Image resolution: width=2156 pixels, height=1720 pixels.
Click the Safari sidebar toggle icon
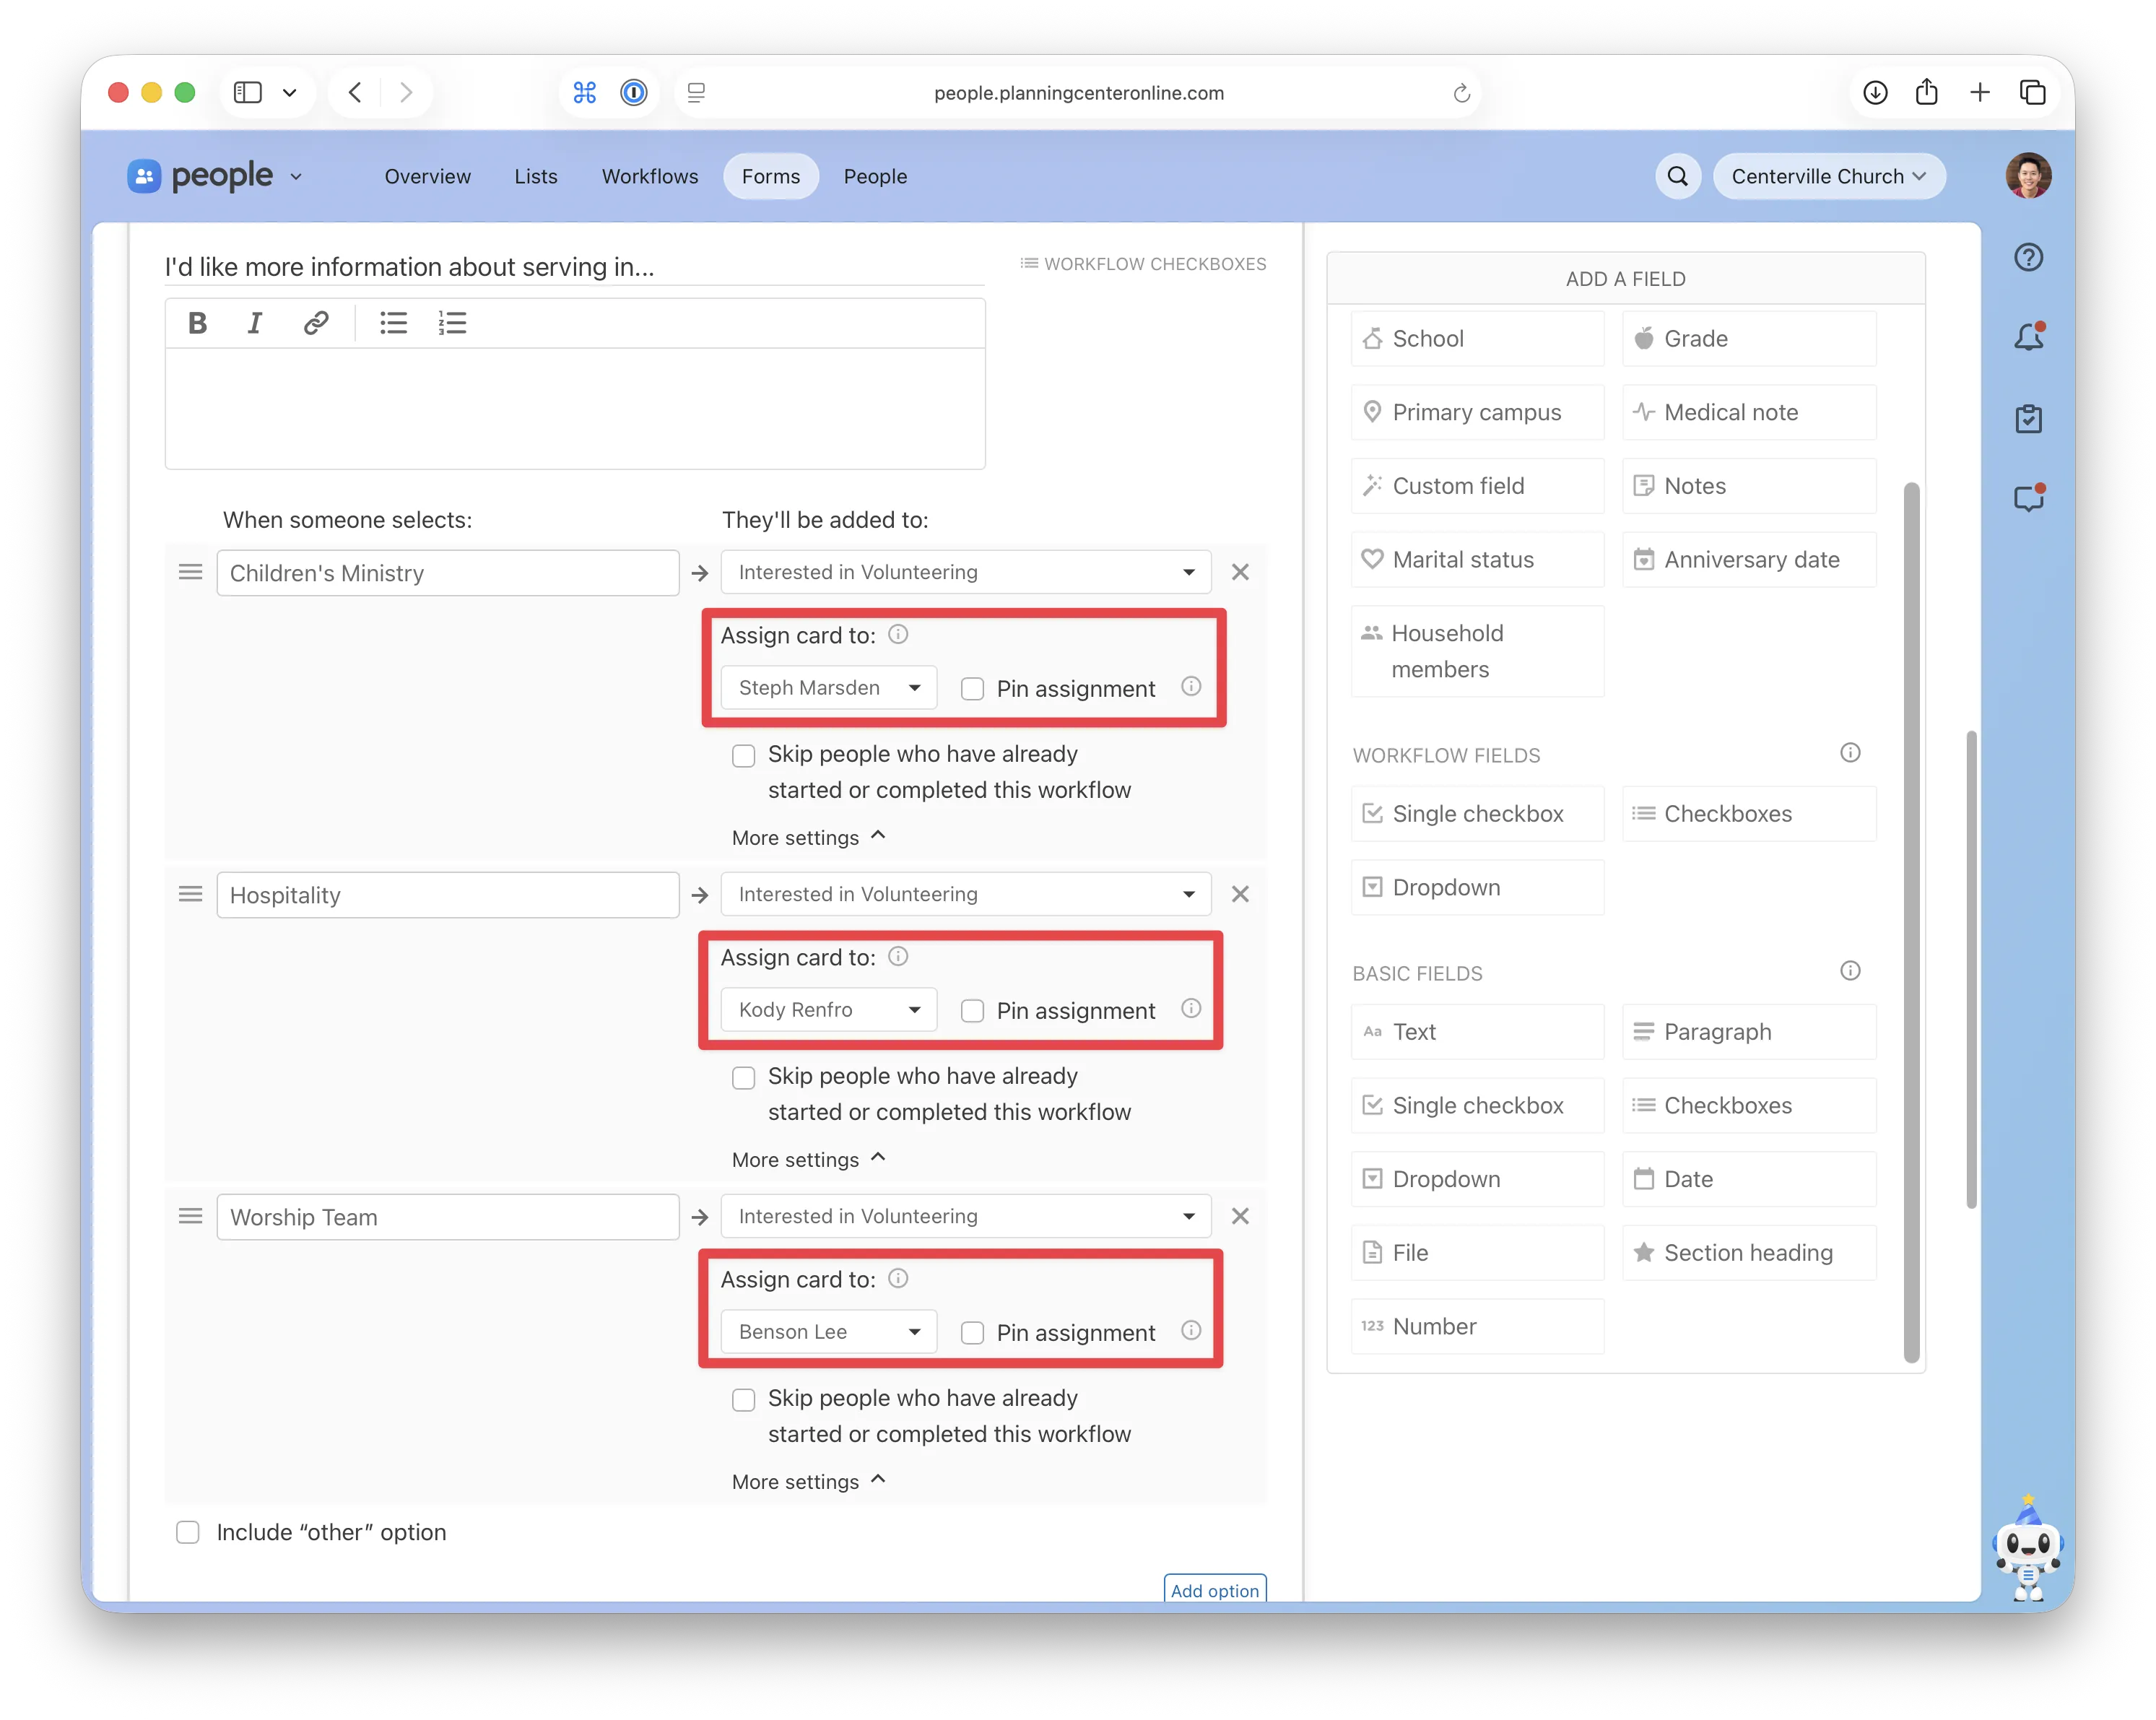click(x=247, y=93)
